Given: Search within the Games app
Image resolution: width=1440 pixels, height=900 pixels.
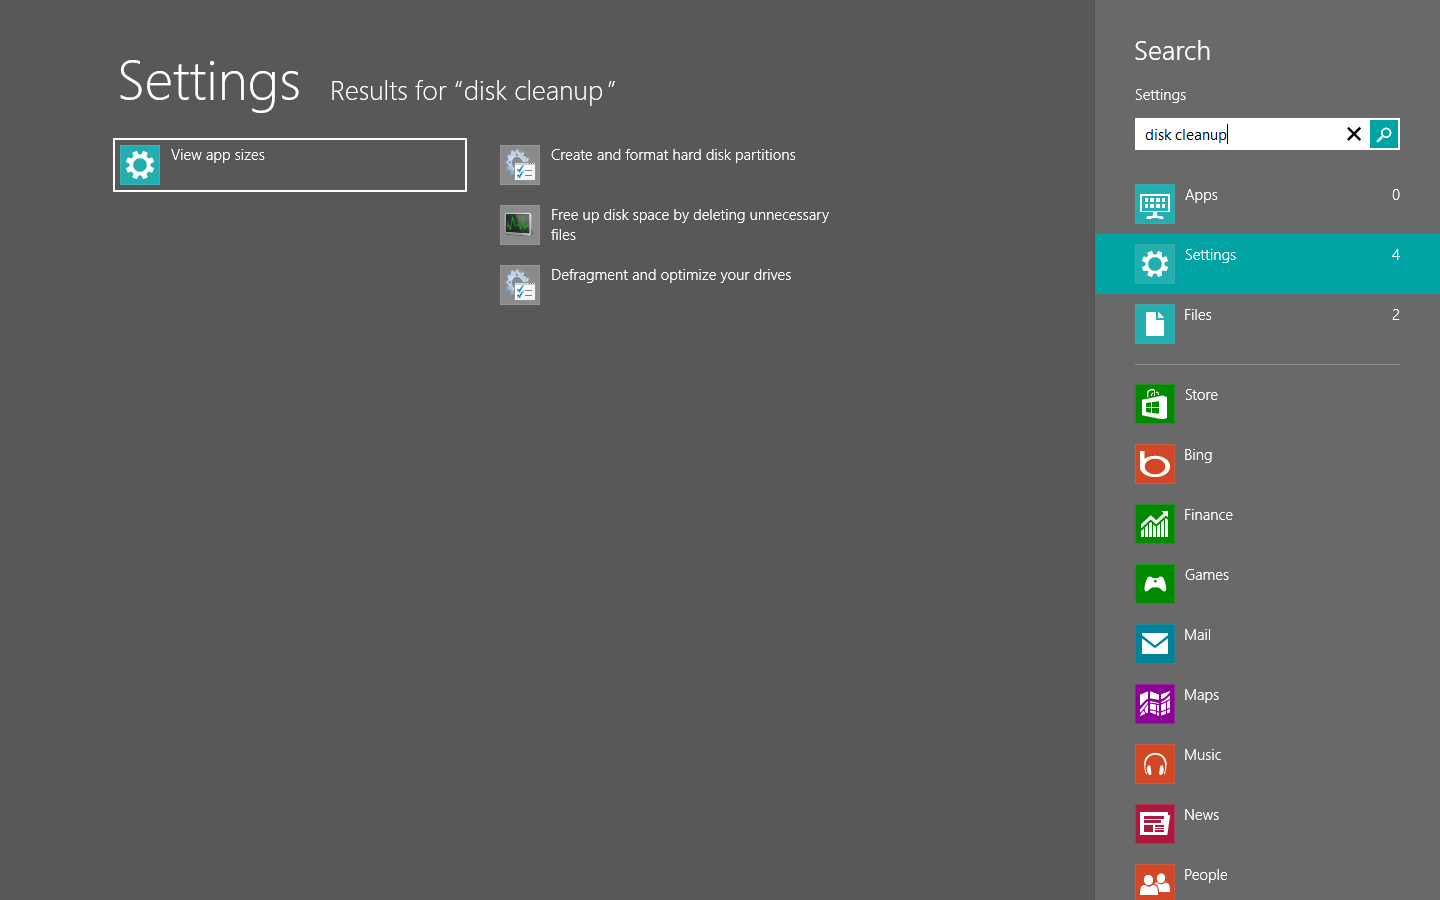Looking at the screenshot, I should (x=1267, y=584).
